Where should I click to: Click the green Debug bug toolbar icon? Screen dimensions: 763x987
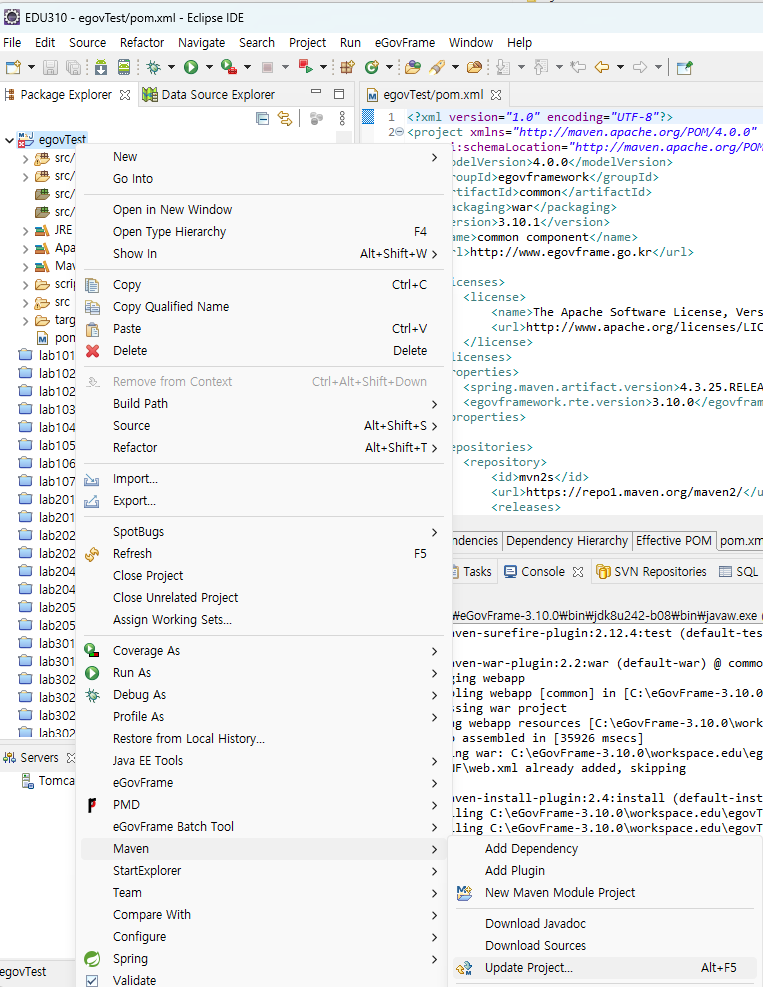pyautogui.click(x=154, y=67)
